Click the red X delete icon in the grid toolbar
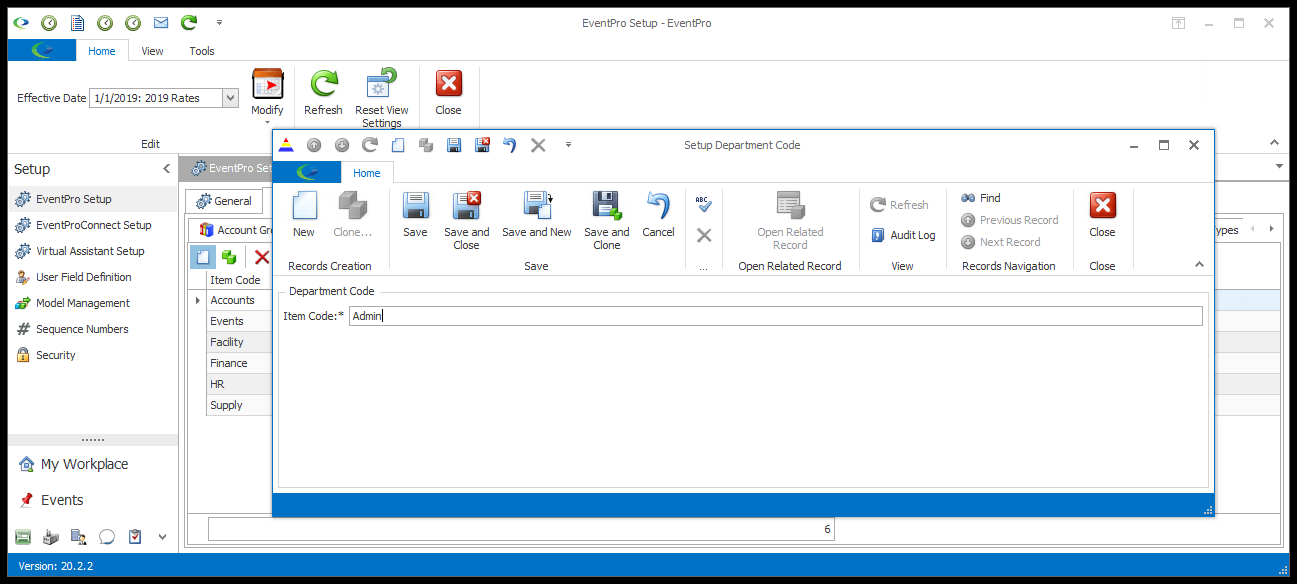The height and width of the screenshot is (584, 1297). click(262, 257)
